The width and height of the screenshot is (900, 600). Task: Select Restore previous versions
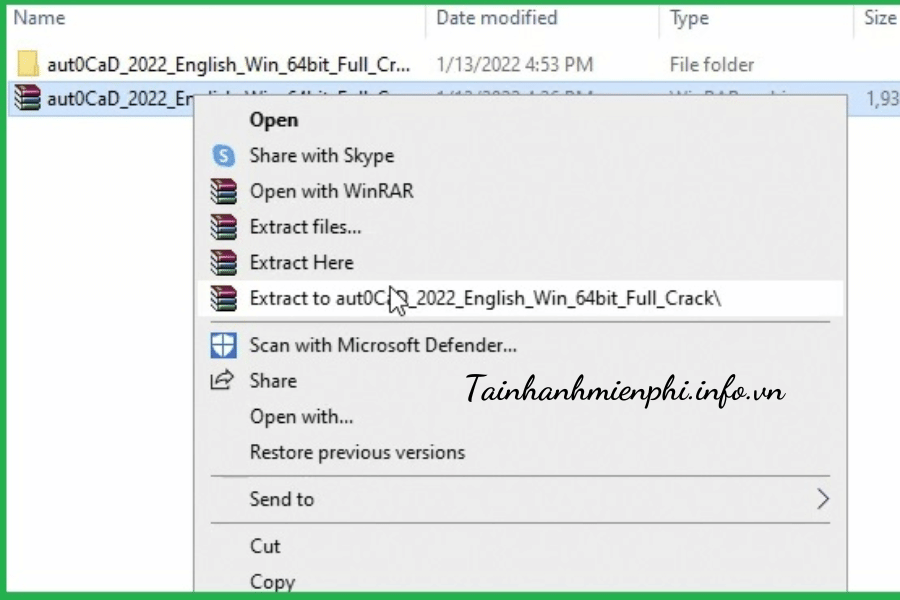click(357, 452)
